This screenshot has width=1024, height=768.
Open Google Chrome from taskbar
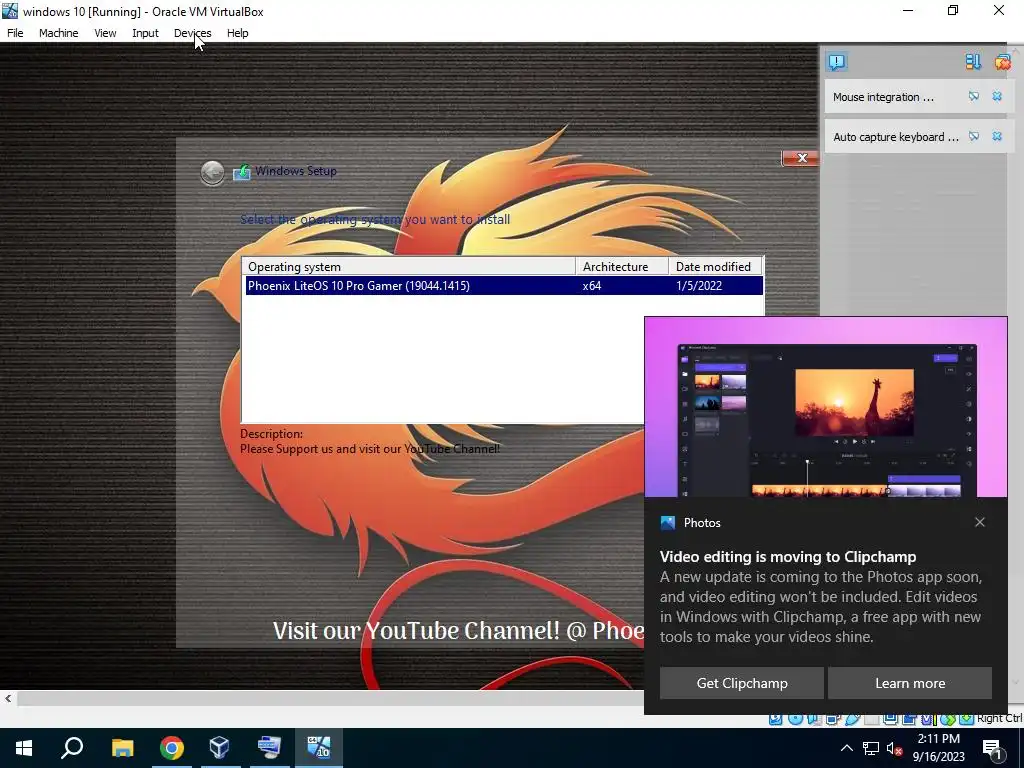pyautogui.click(x=171, y=748)
